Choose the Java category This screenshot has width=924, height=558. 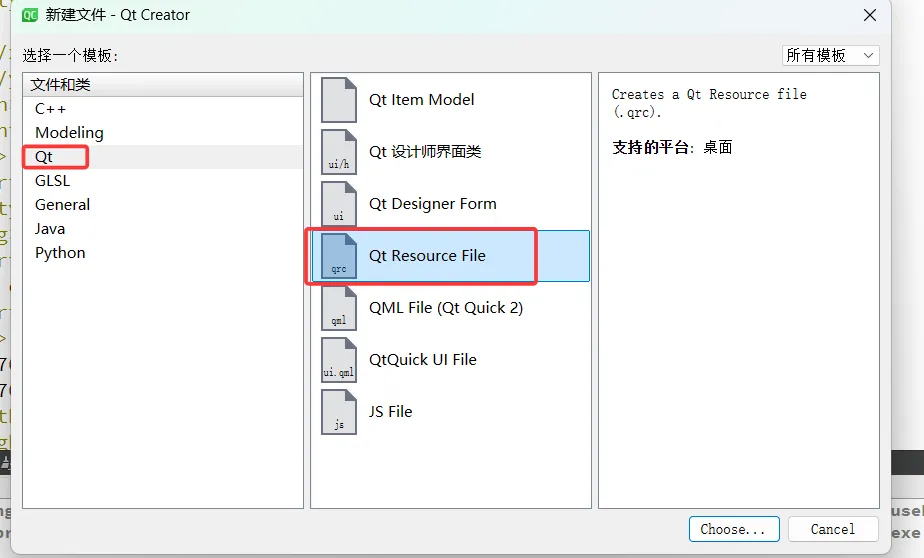point(163,229)
